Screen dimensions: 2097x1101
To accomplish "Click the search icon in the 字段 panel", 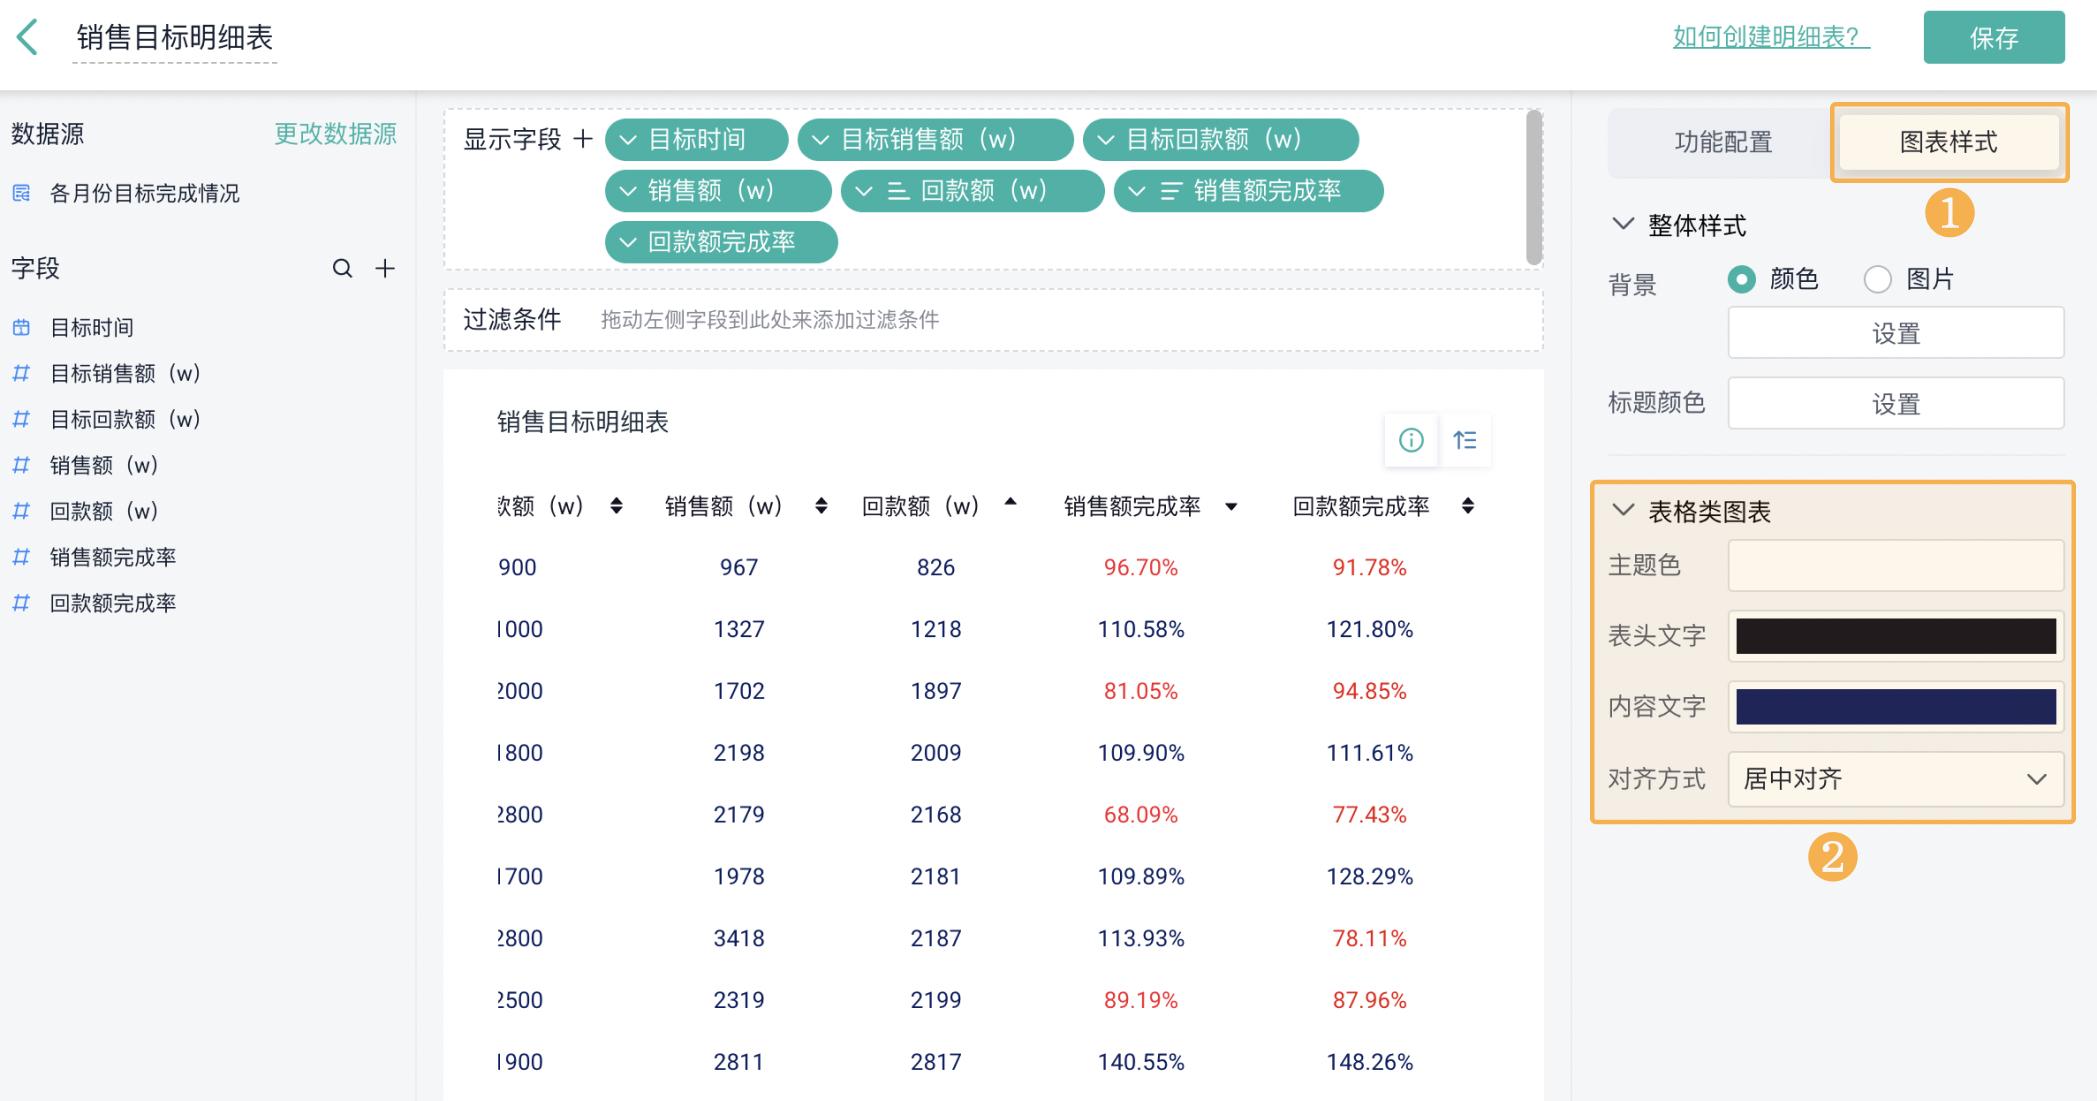I will (x=341, y=268).
